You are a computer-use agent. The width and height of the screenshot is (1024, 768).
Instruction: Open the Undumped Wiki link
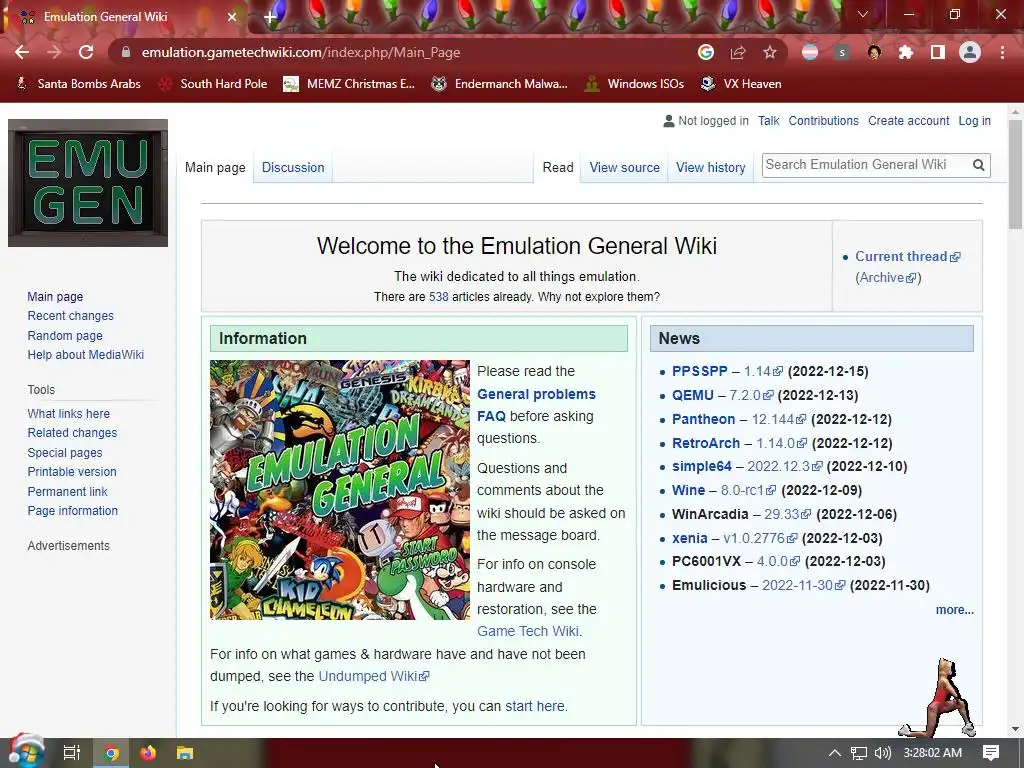click(x=374, y=676)
